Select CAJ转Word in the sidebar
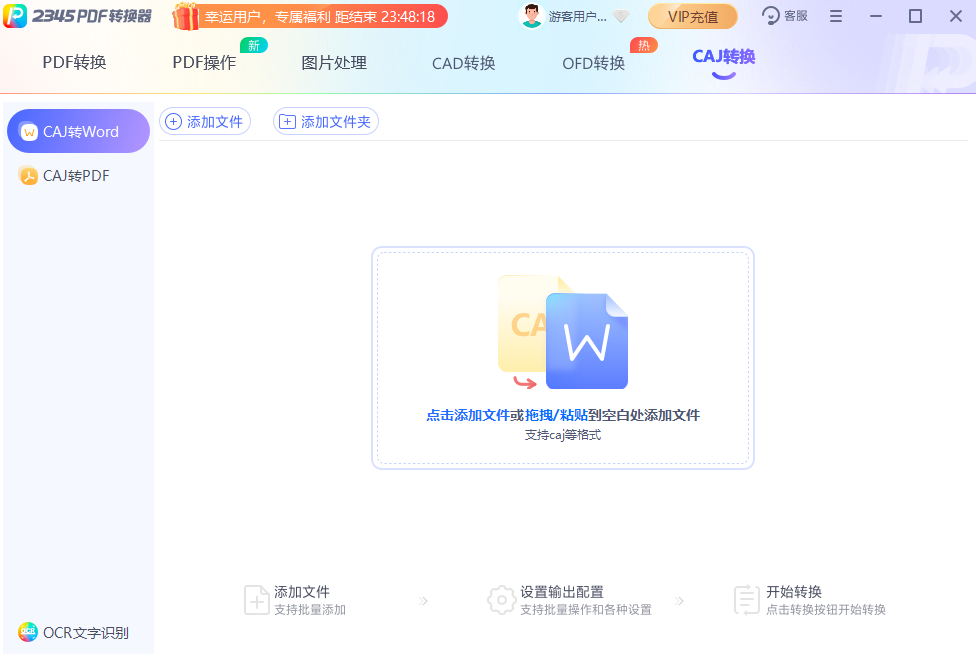 coord(78,131)
